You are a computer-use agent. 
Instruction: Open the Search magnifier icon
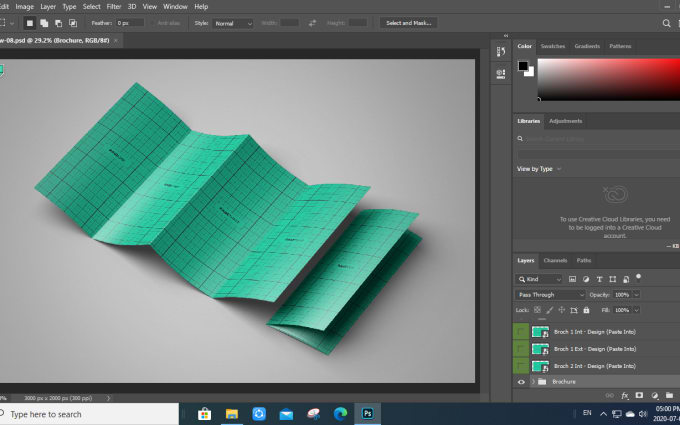pos(666,23)
